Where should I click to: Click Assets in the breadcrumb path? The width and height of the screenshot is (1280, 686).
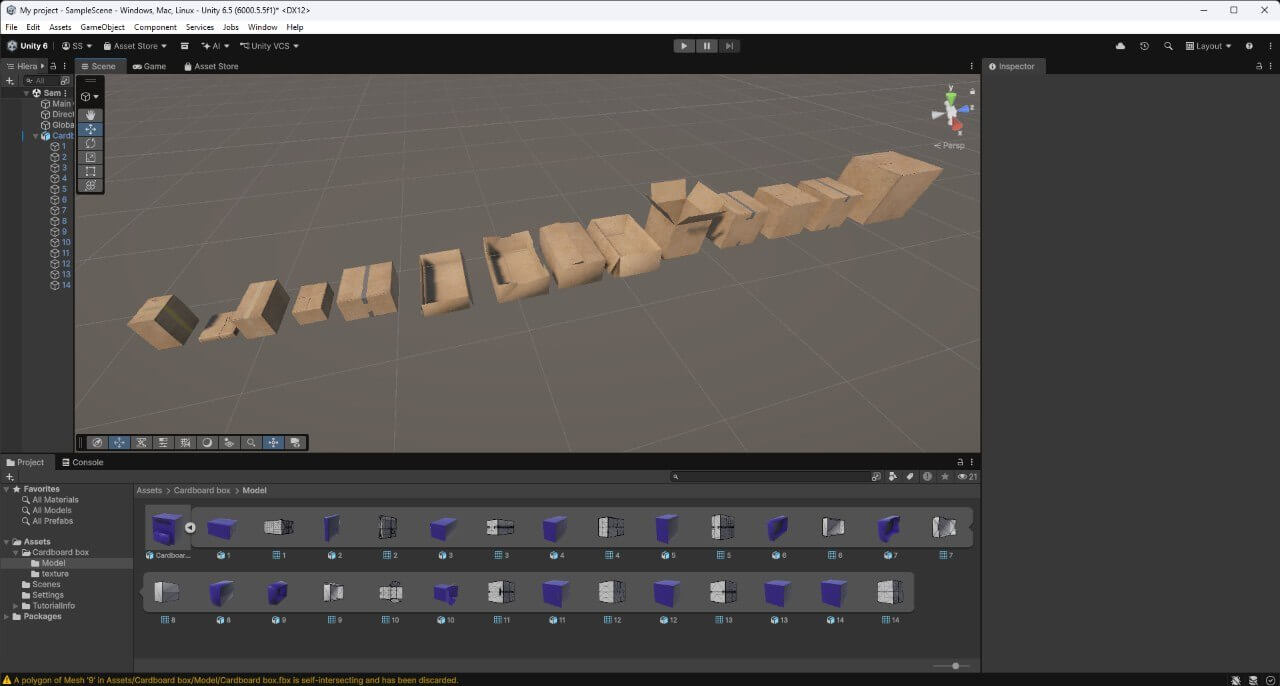click(x=149, y=491)
